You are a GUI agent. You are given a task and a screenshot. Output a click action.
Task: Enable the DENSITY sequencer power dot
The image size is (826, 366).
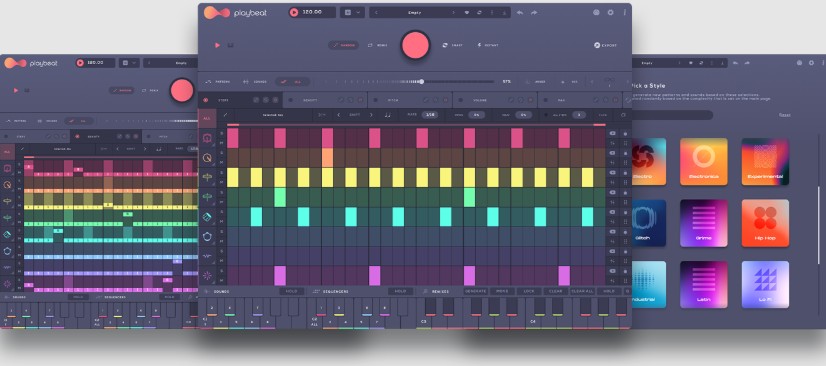point(290,100)
